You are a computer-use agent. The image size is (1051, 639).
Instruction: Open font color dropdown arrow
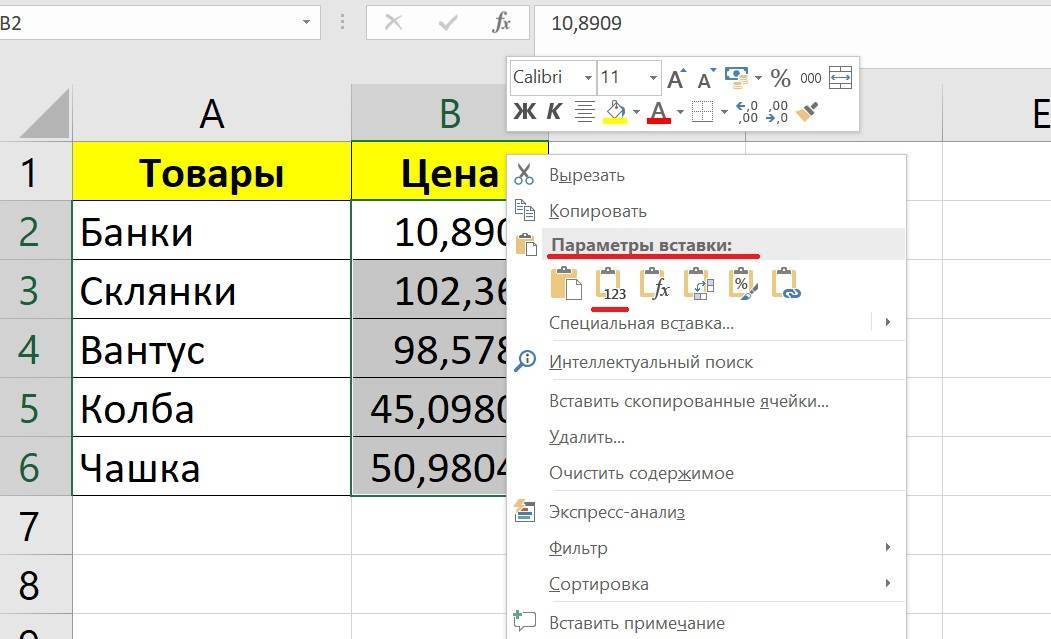680,111
